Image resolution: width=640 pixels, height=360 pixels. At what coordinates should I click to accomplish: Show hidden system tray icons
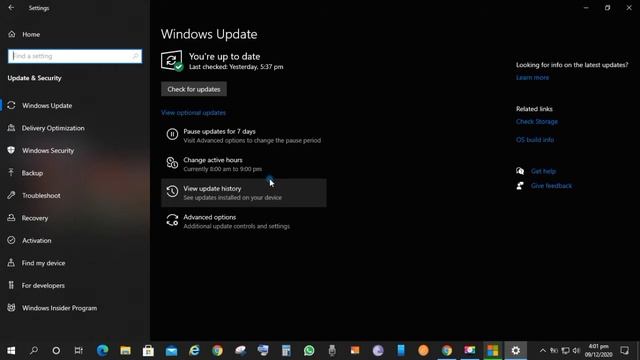tap(542, 350)
